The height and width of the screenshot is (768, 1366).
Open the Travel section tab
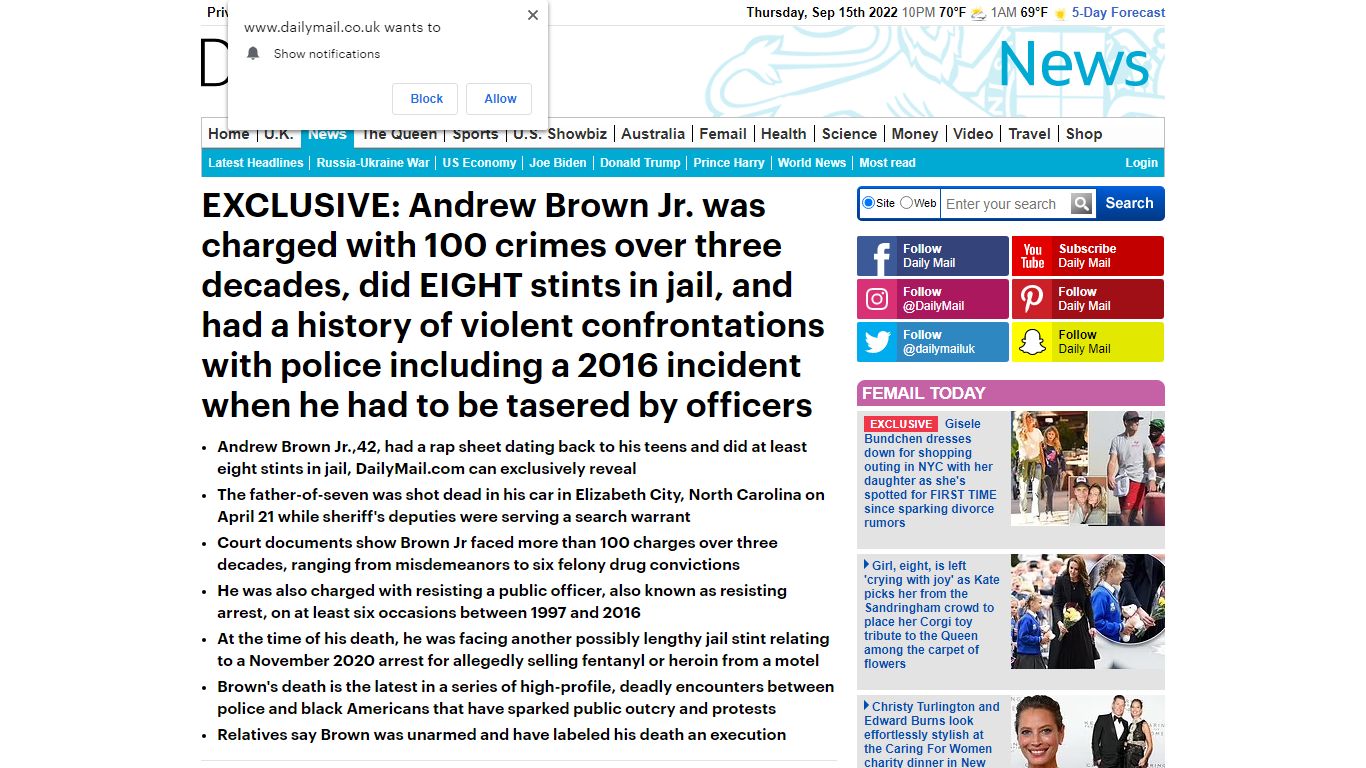[x=1030, y=134]
